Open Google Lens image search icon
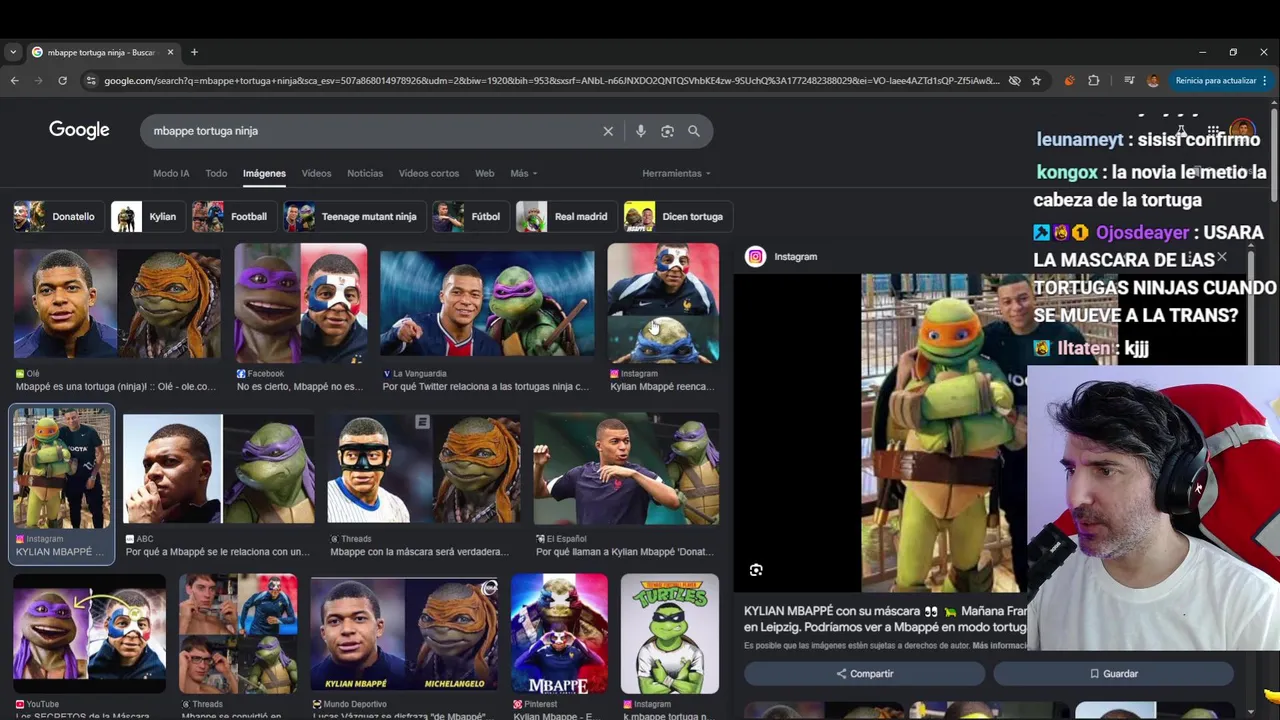Screen dimensions: 1280x720 pos(667,131)
